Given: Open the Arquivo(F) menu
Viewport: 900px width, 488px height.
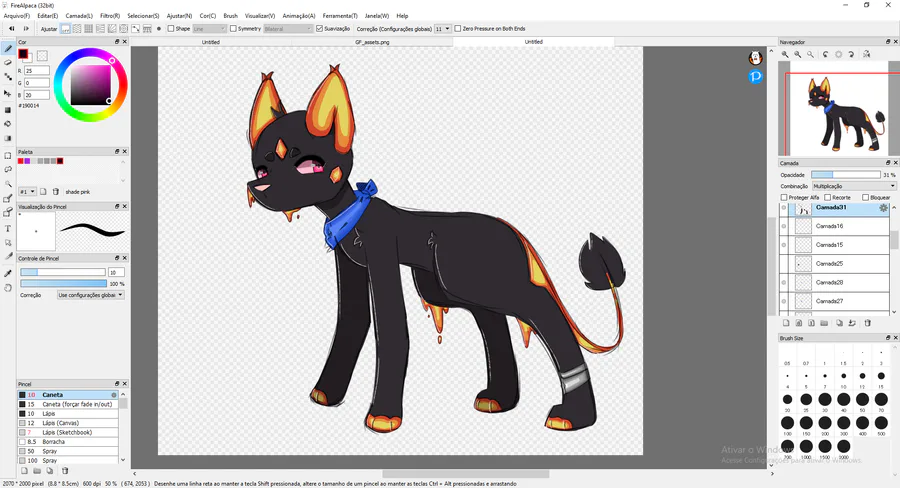Looking at the screenshot, I should click(x=17, y=16).
